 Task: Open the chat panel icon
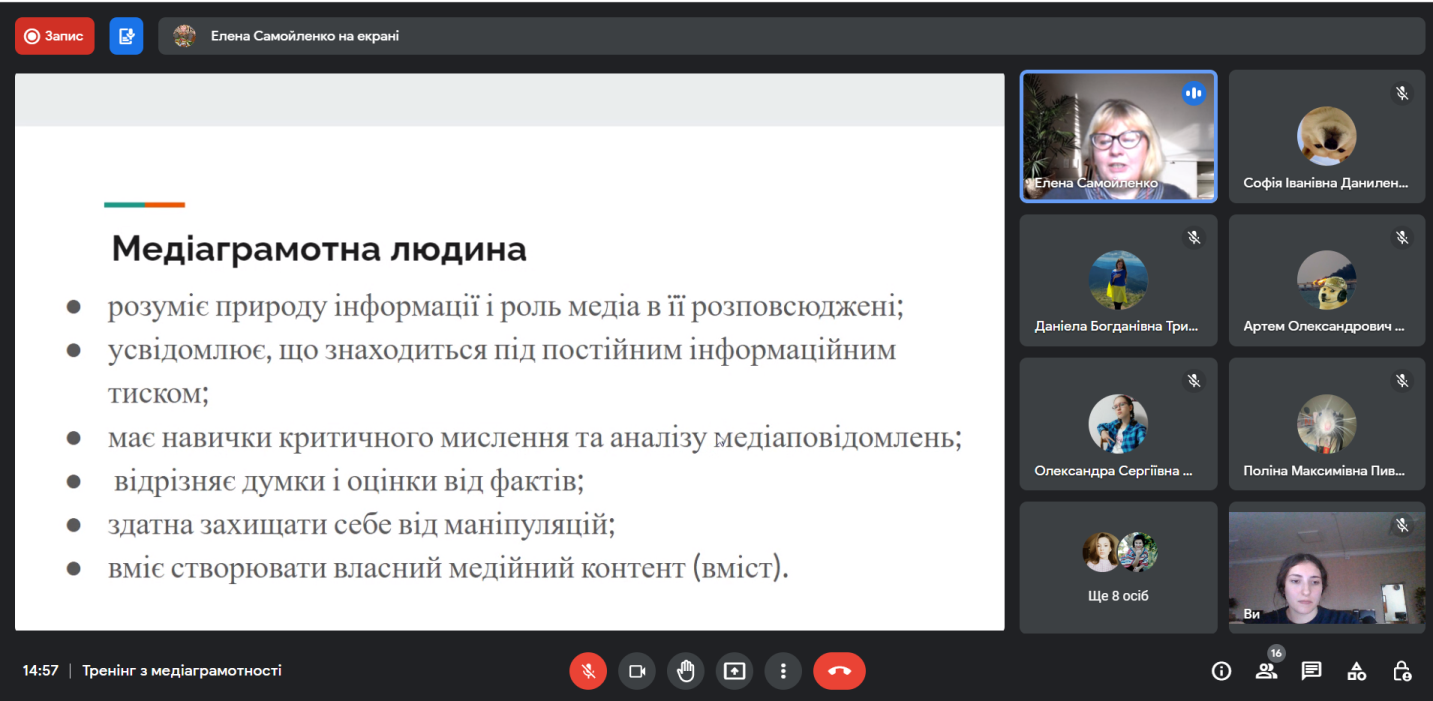pyautogui.click(x=1311, y=671)
